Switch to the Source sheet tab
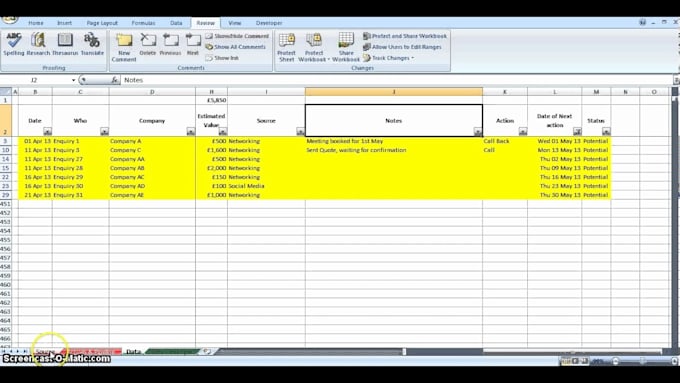Image resolution: width=680 pixels, height=383 pixels. [x=45, y=351]
